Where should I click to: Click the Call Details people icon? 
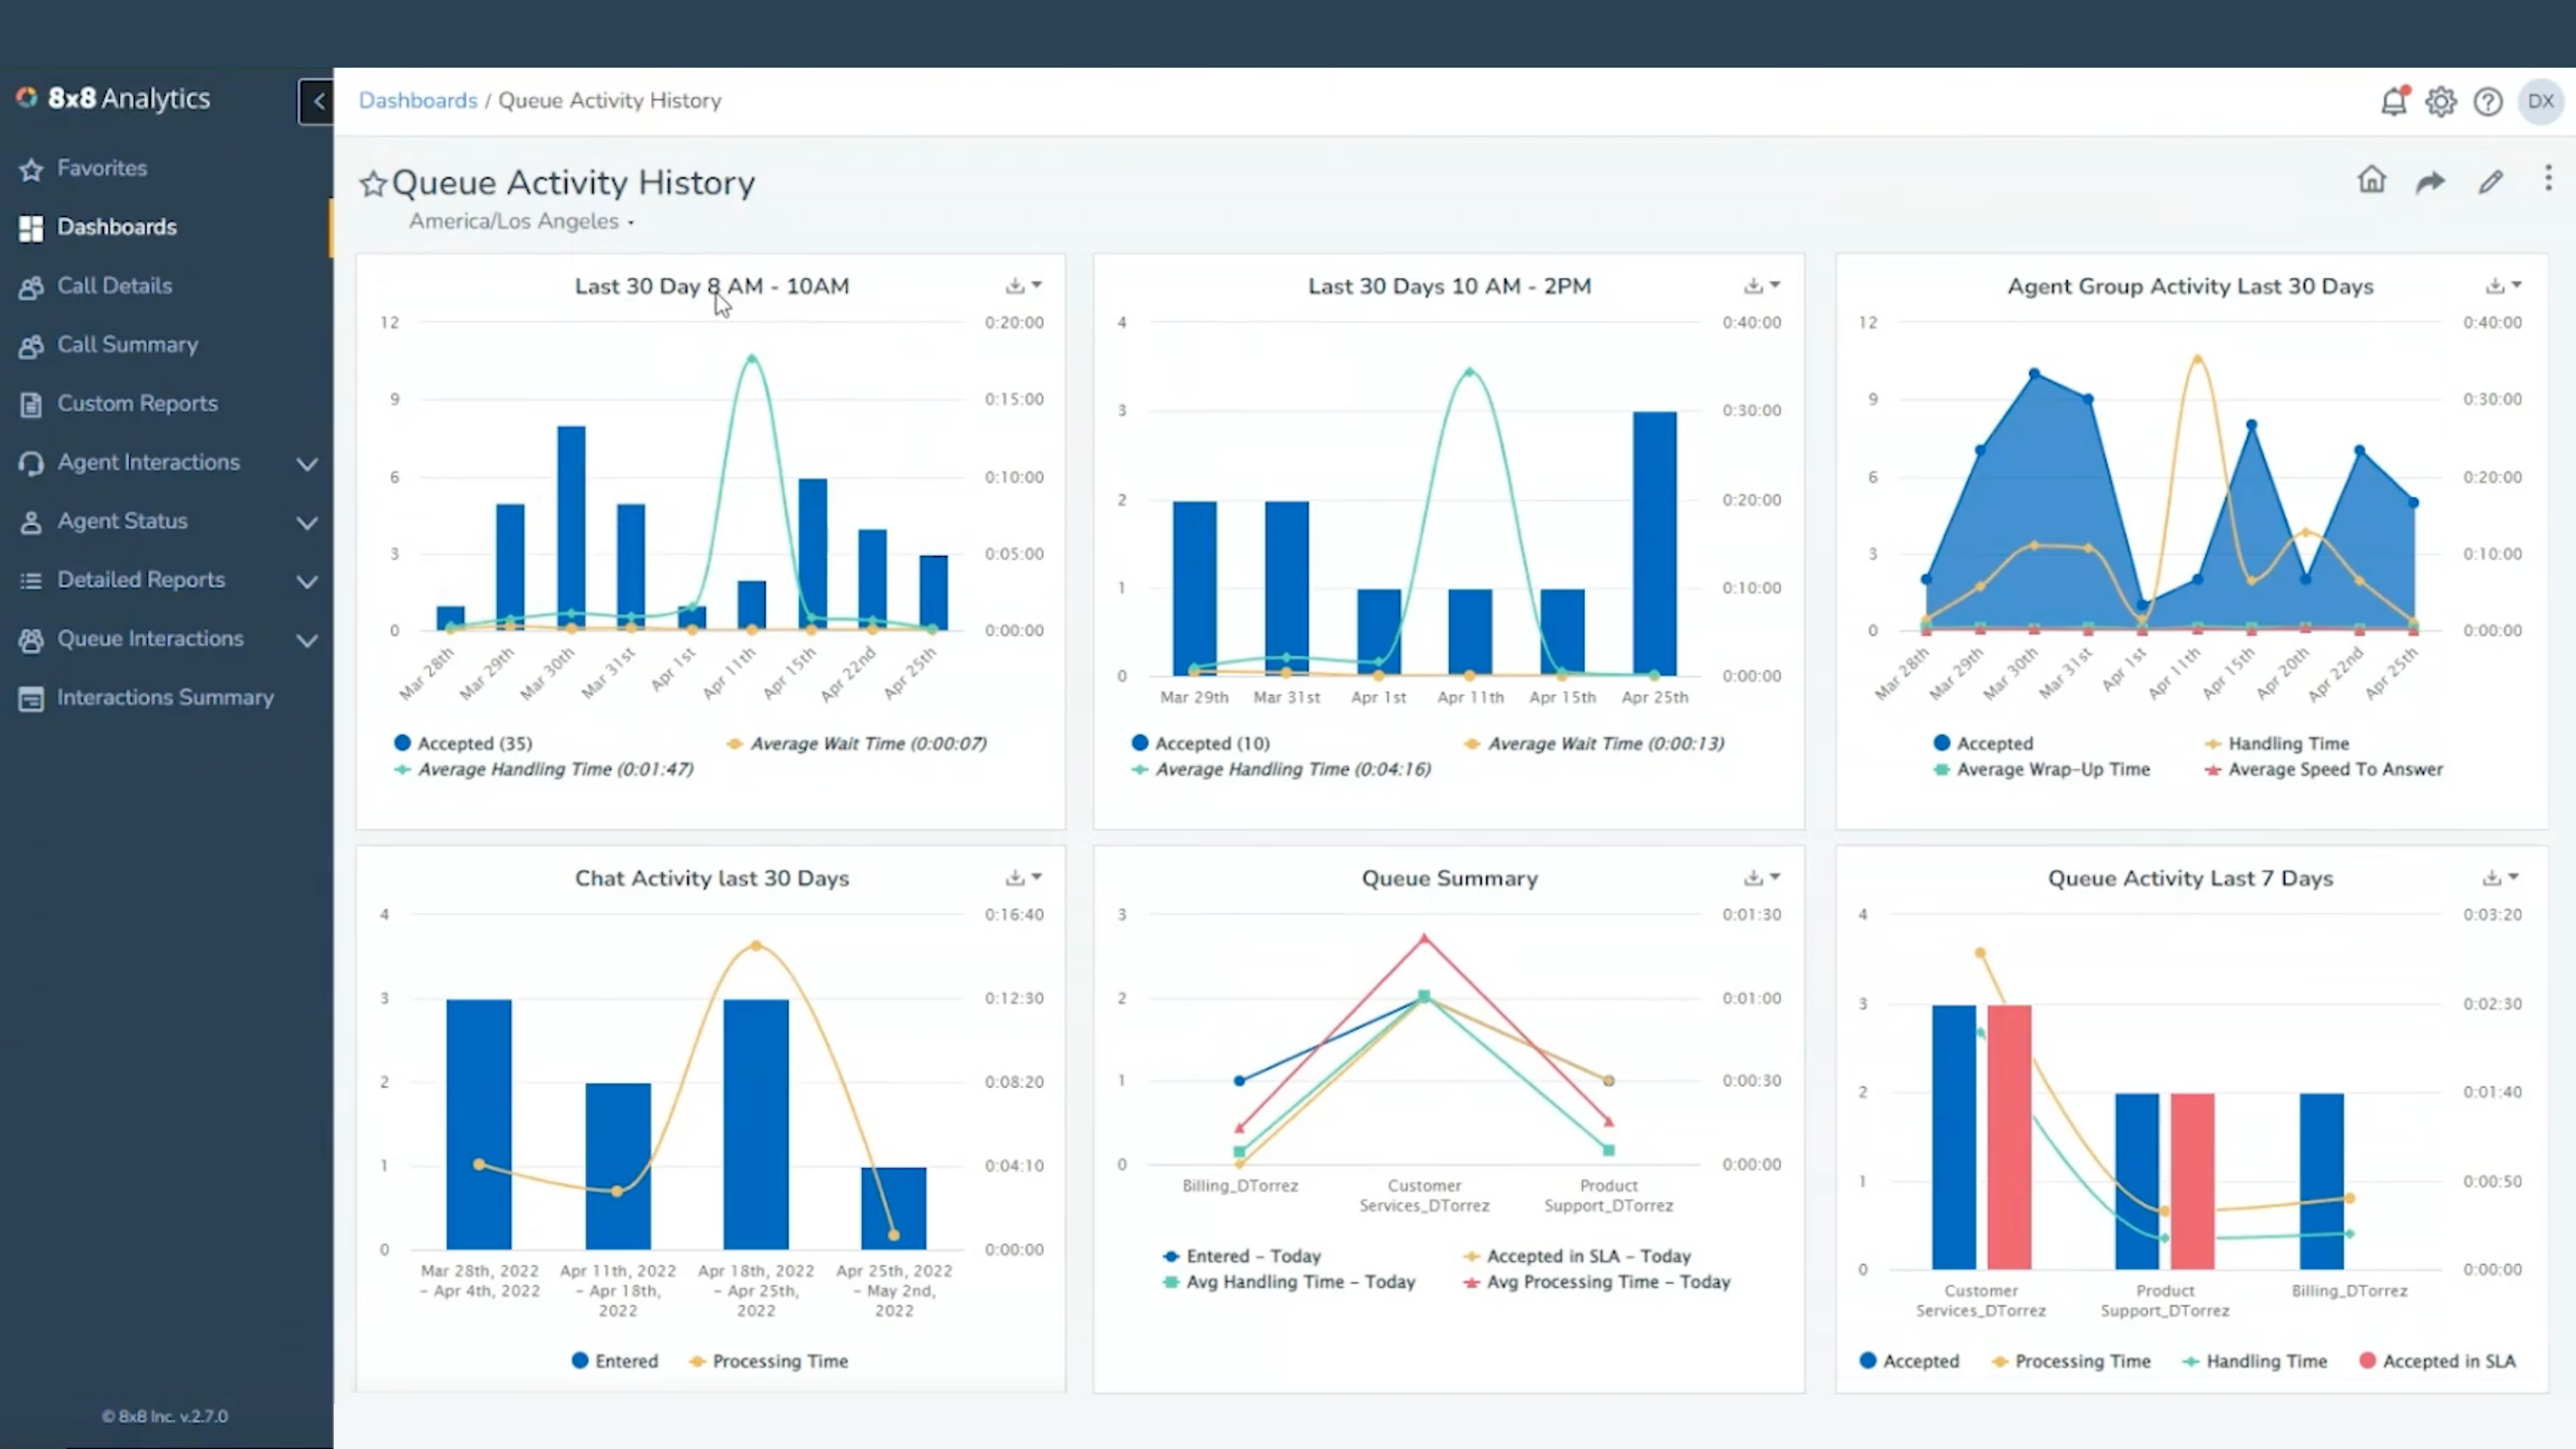click(x=31, y=287)
